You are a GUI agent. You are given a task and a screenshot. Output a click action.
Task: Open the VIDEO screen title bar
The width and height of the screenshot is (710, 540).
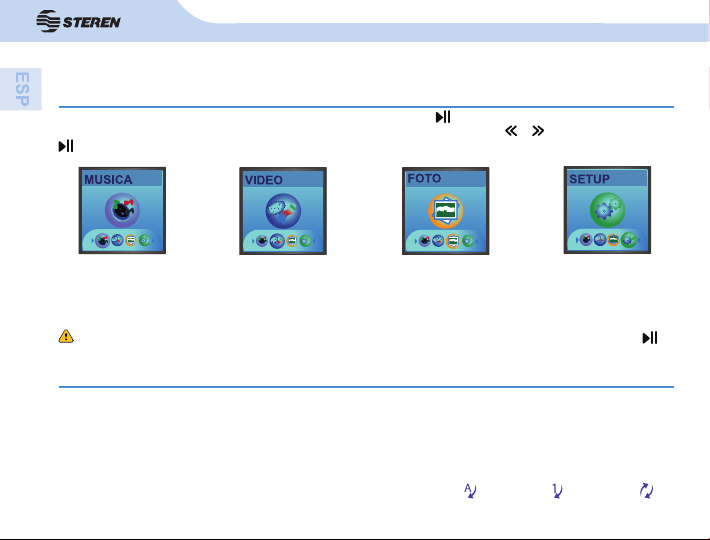point(283,180)
